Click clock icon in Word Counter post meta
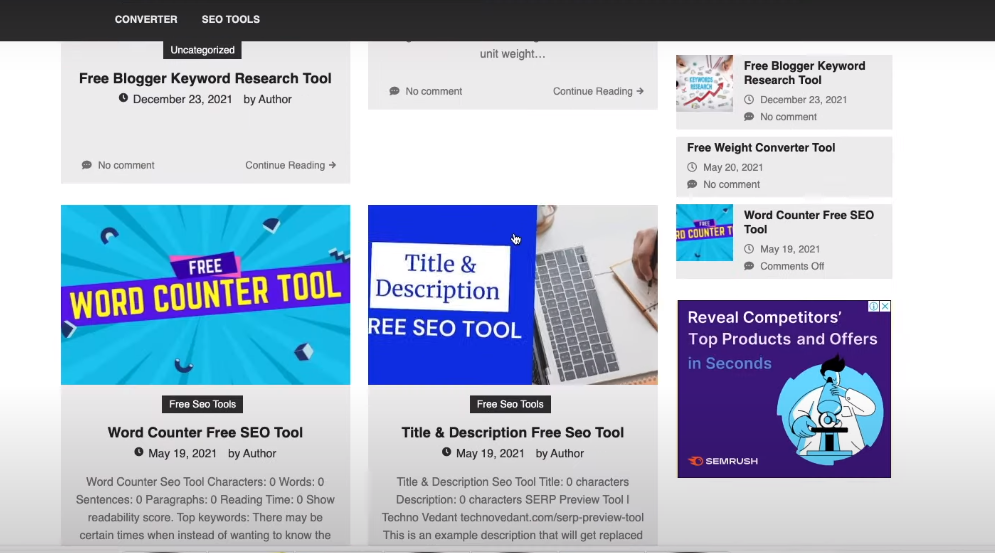Screen dimensions: 995x553 (x=138, y=453)
